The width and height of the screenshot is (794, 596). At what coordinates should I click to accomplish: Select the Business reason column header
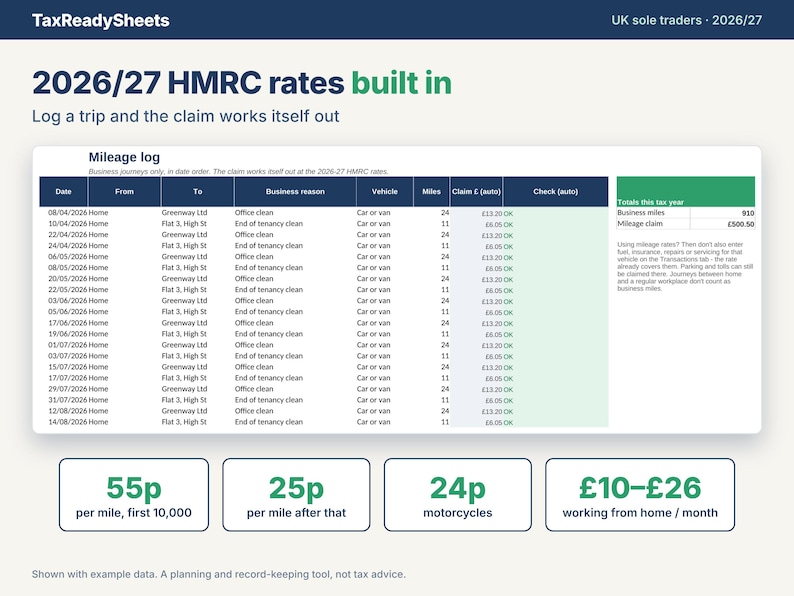pos(295,191)
